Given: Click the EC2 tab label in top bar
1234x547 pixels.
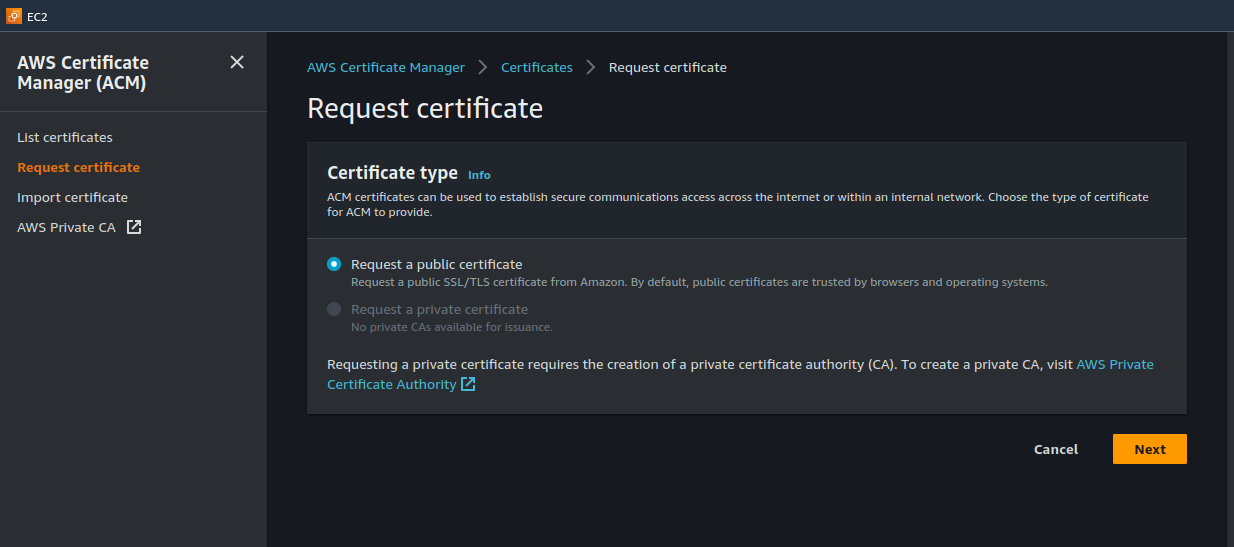Looking at the screenshot, I should (37, 16).
